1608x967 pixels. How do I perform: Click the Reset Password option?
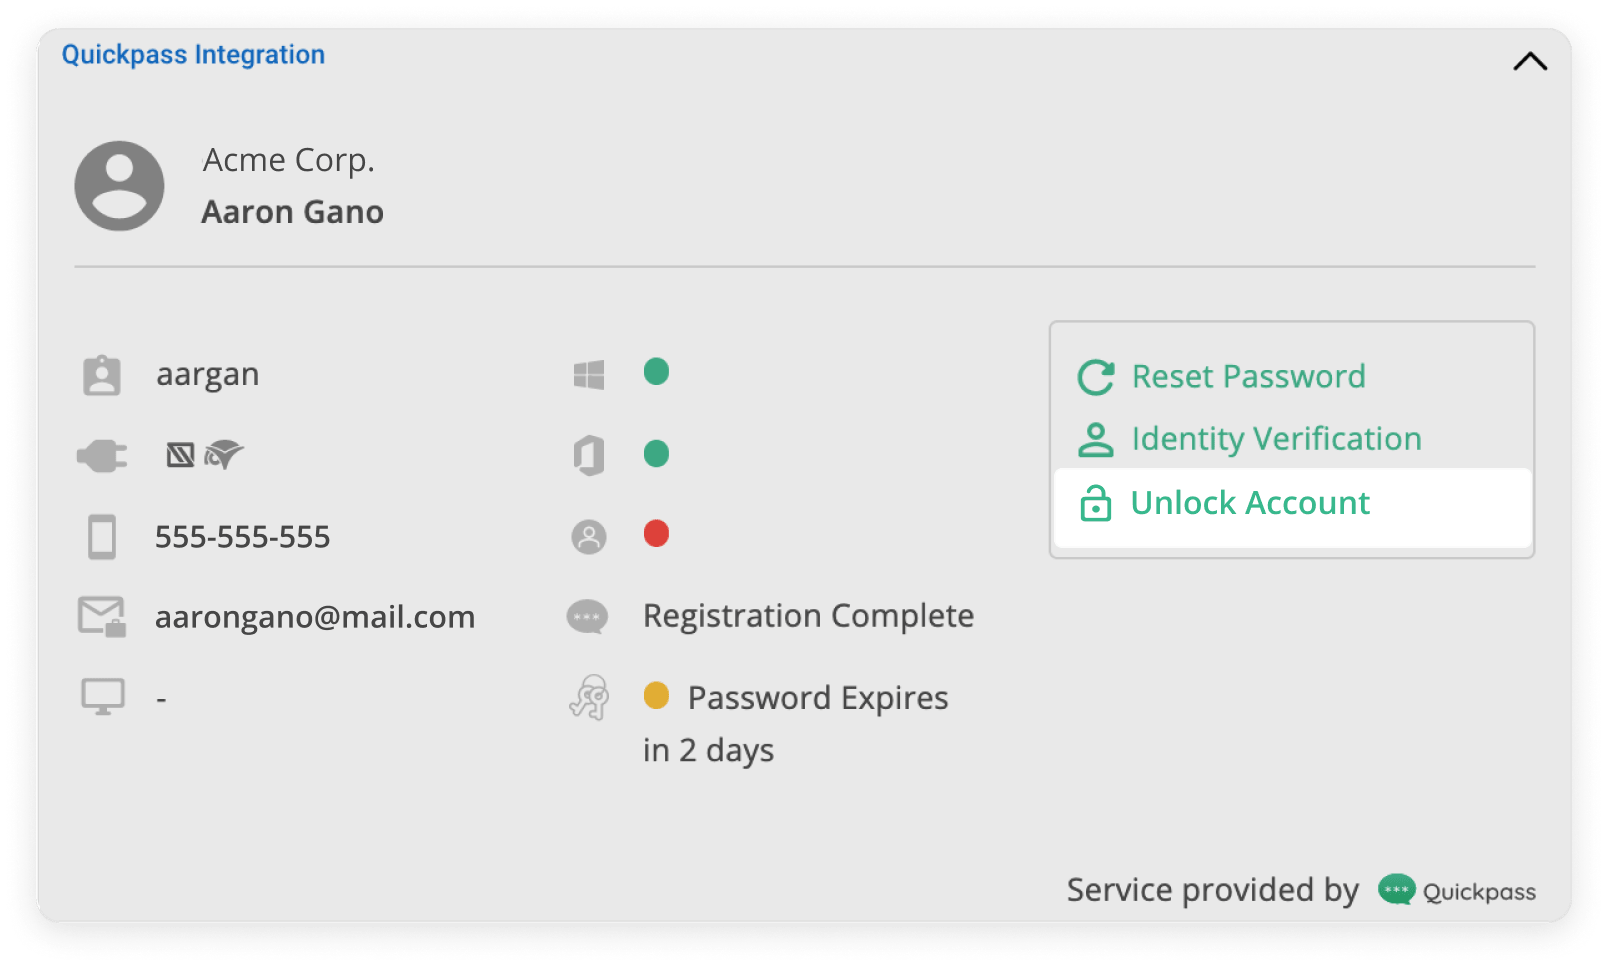pyautogui.click(x=1247, y=377)
